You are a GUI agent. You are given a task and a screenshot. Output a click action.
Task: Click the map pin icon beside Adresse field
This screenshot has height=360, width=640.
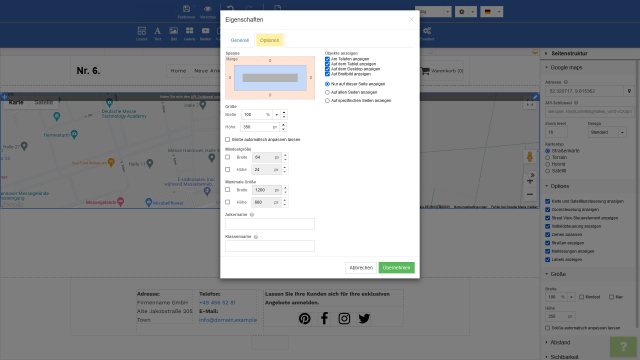pyautogui.click(x=629, y=91)
